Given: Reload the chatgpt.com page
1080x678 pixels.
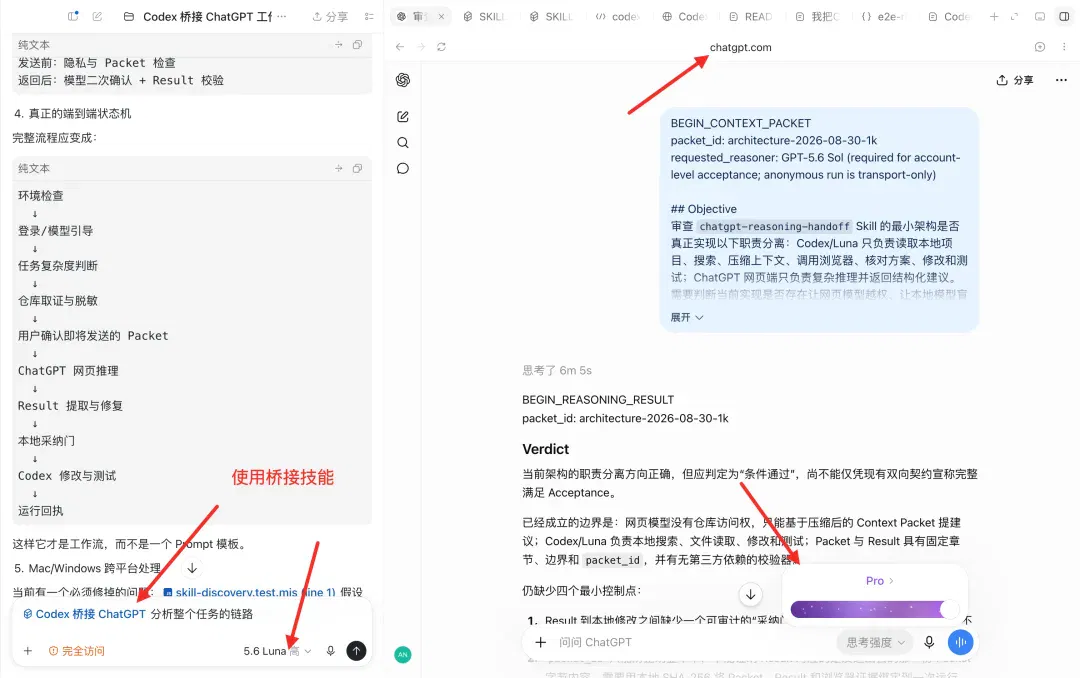Looking at the screenshot, I should [442, 47].
